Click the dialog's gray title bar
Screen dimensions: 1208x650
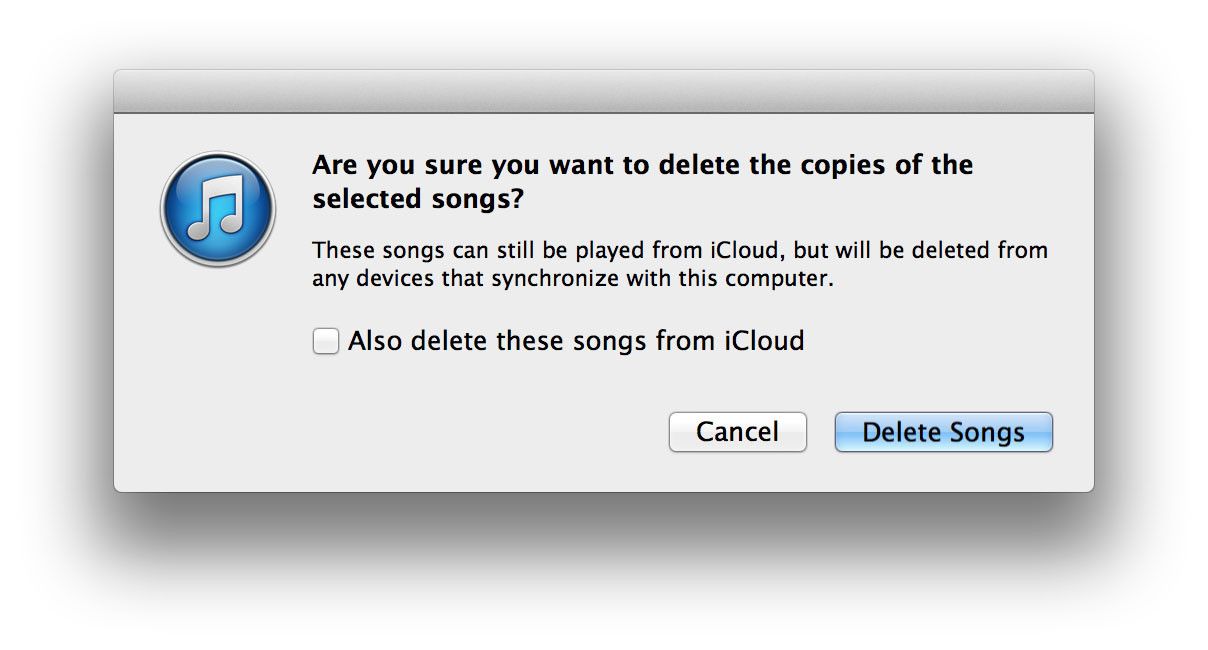(603, 92)
